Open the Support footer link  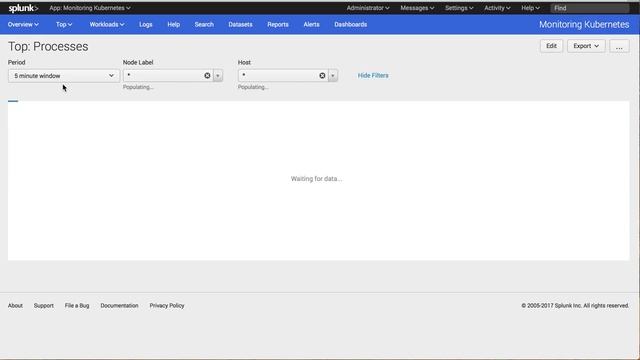(x=44, y=305)
